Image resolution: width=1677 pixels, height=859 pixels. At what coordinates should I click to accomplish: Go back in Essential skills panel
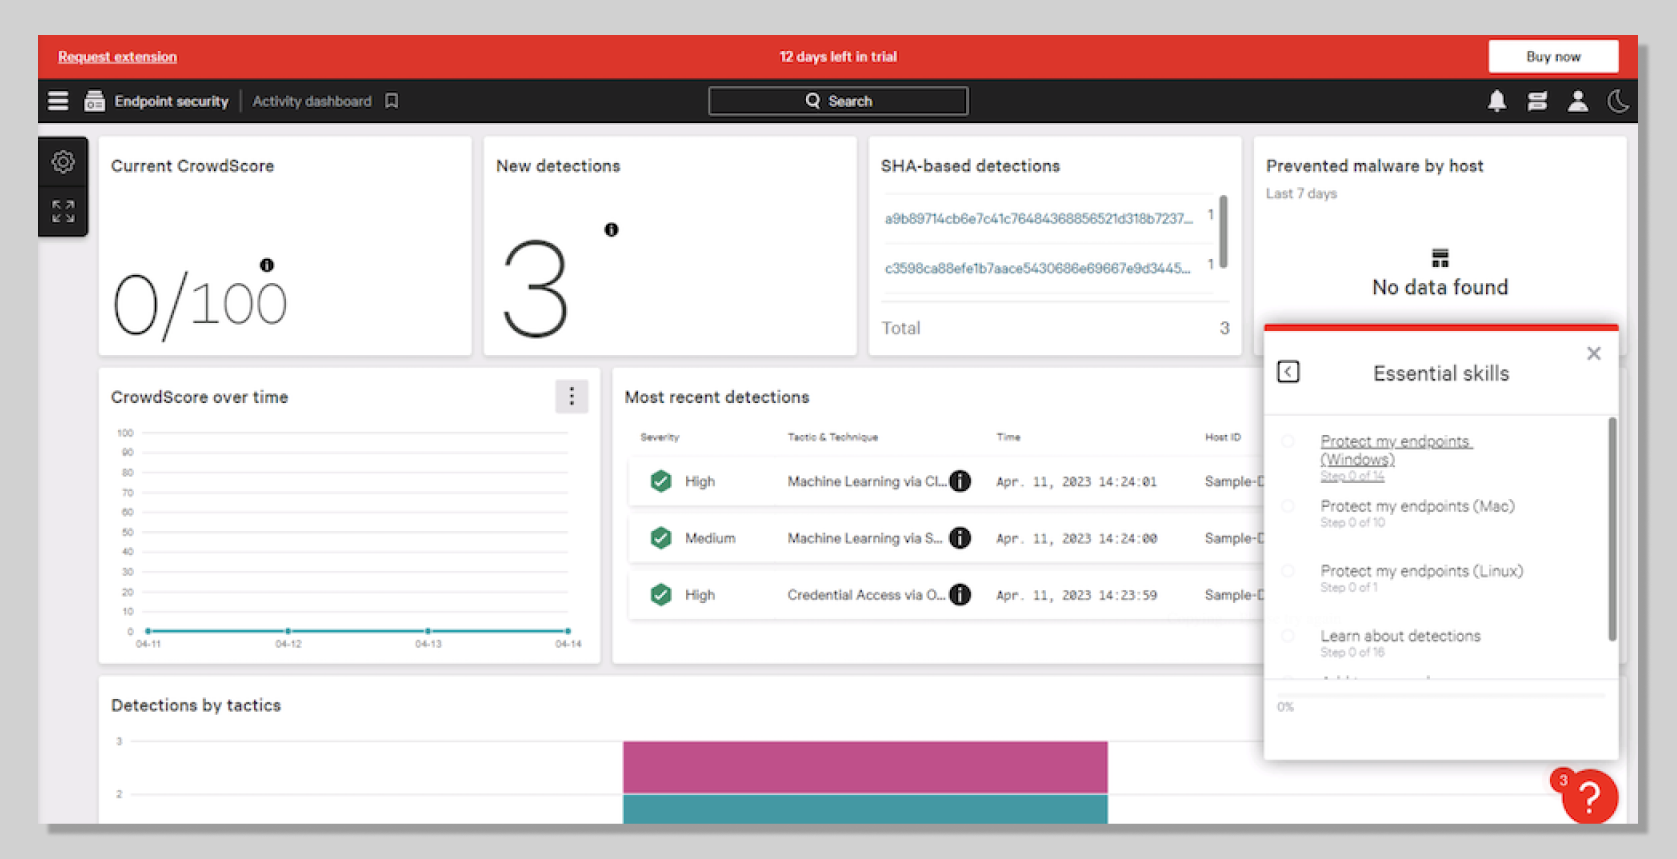point(1289,372)
